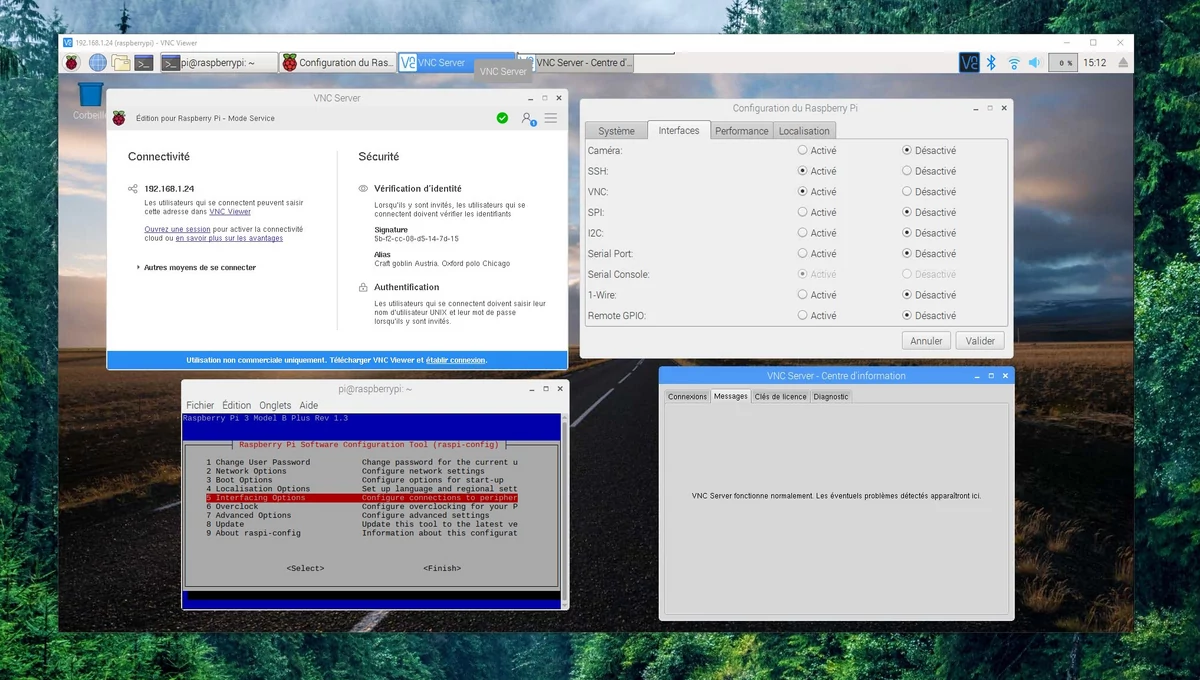Enable SPI with the Activé radio
1200x680 pixels.
(803, 212)
